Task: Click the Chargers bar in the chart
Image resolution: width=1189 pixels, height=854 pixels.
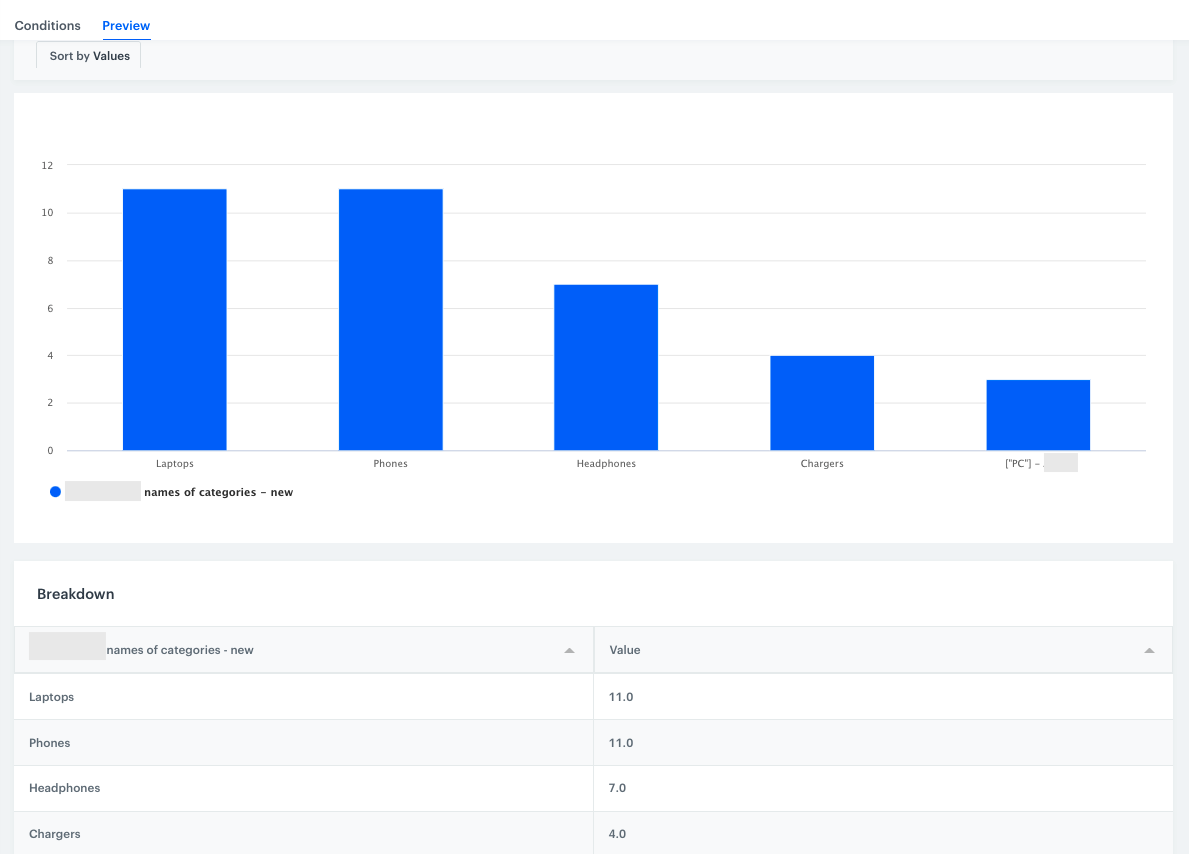Action: pos(822,403)
